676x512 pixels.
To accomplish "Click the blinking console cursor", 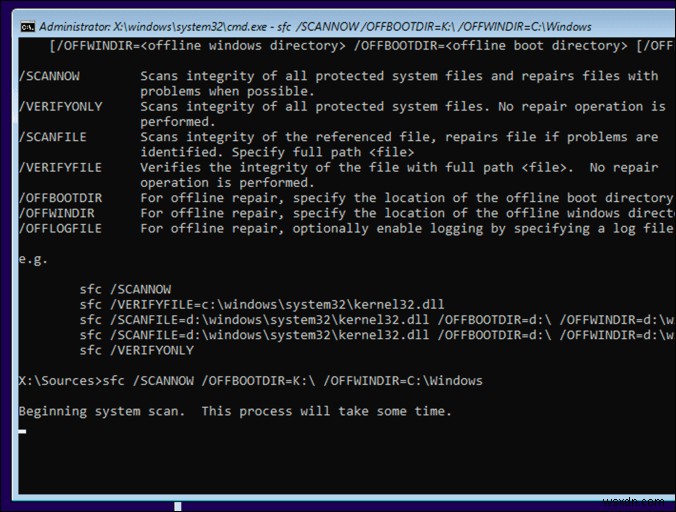I will point(22,431).
